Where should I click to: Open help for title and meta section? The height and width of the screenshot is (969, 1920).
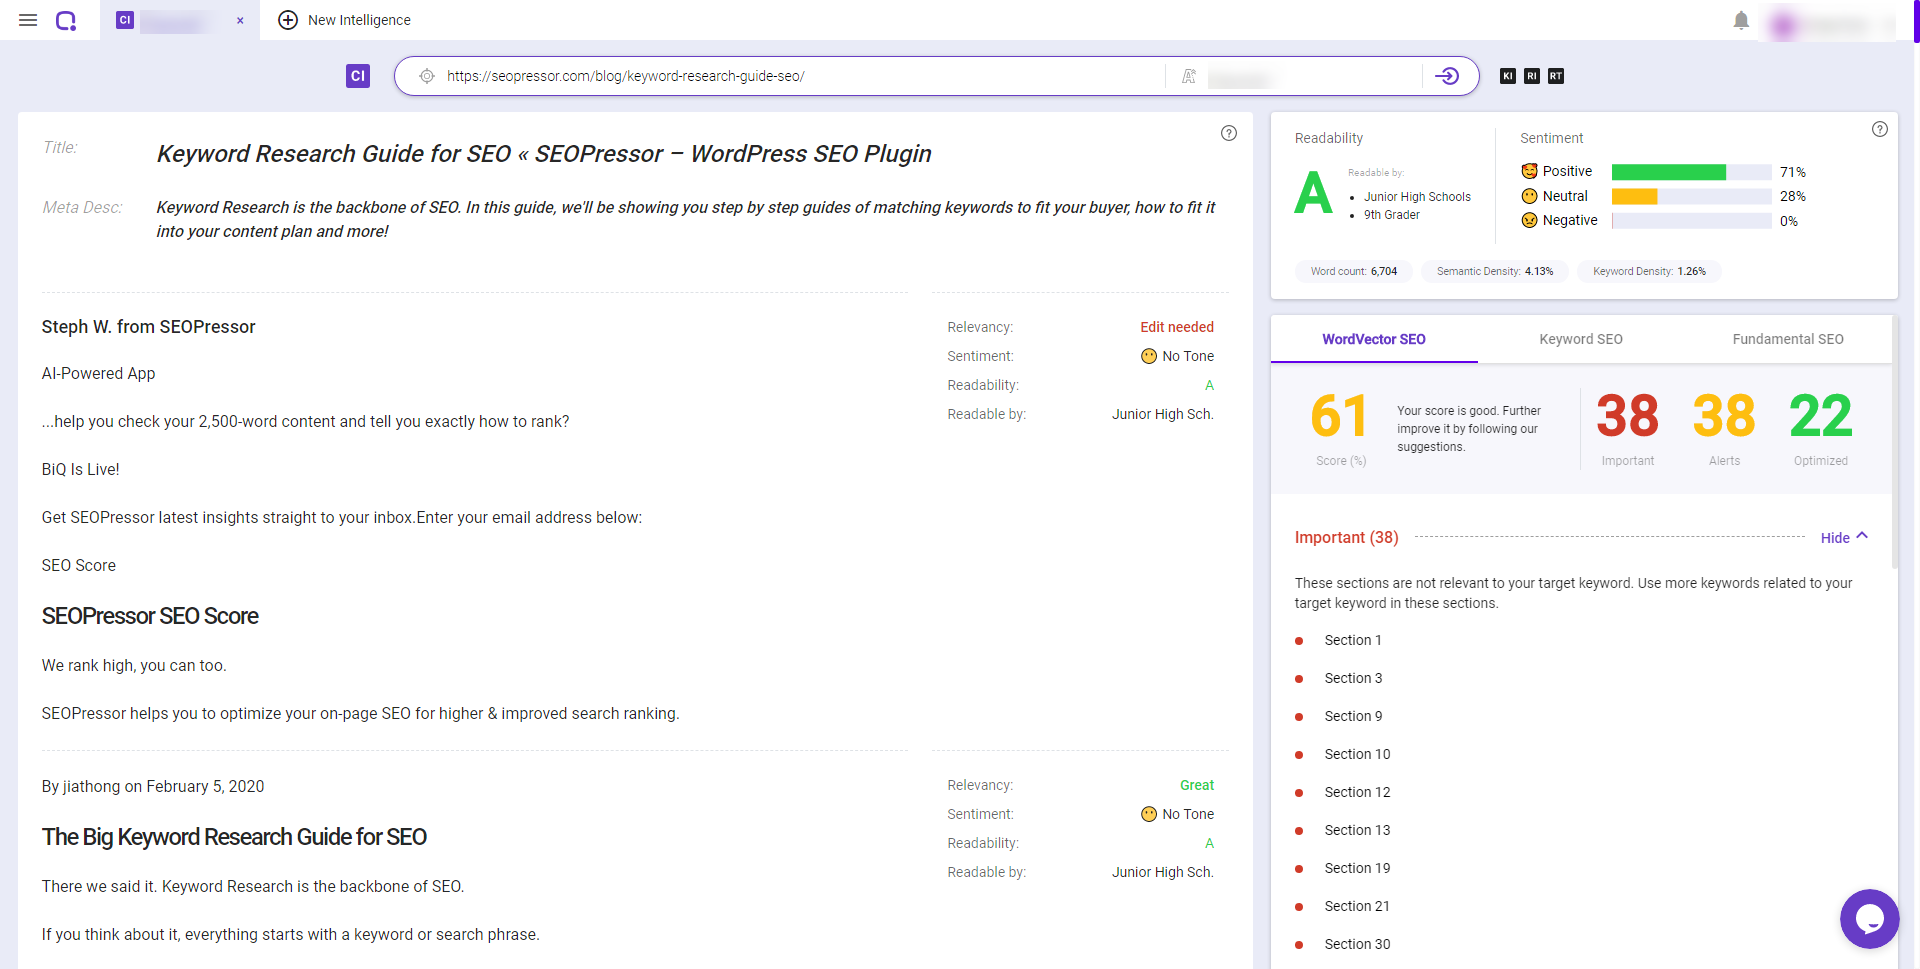pyautogui.click(x=1229, y=133)
